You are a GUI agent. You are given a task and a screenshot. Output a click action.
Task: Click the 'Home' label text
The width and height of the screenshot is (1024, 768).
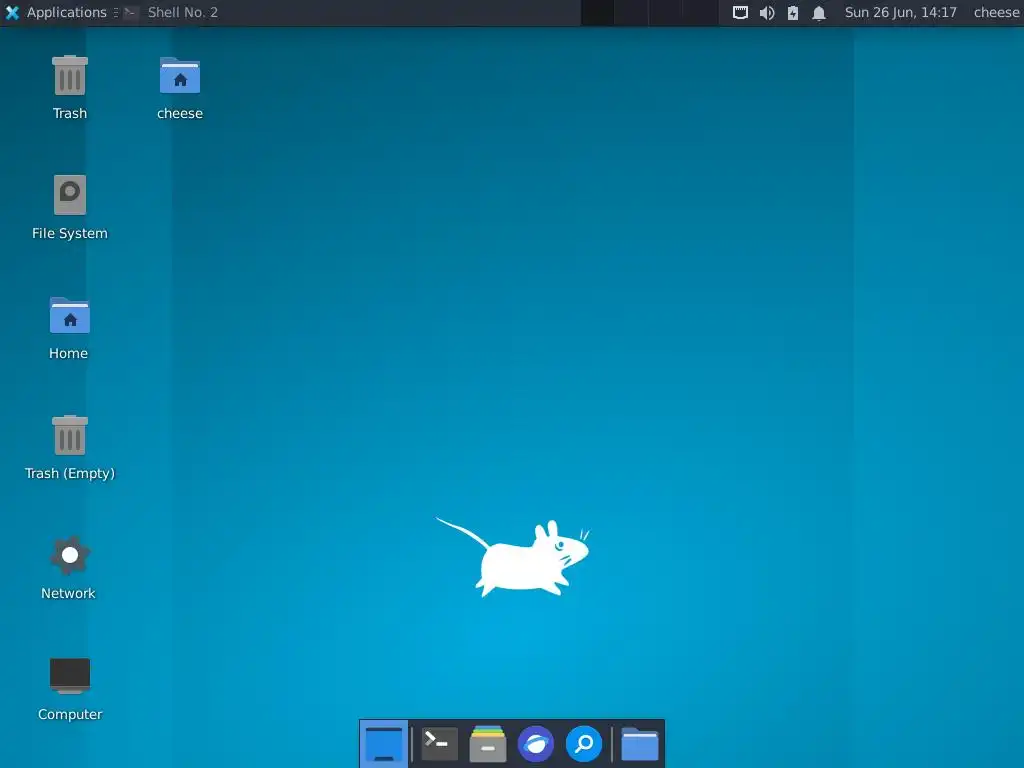pyautogui.click(x=69, y=353)
